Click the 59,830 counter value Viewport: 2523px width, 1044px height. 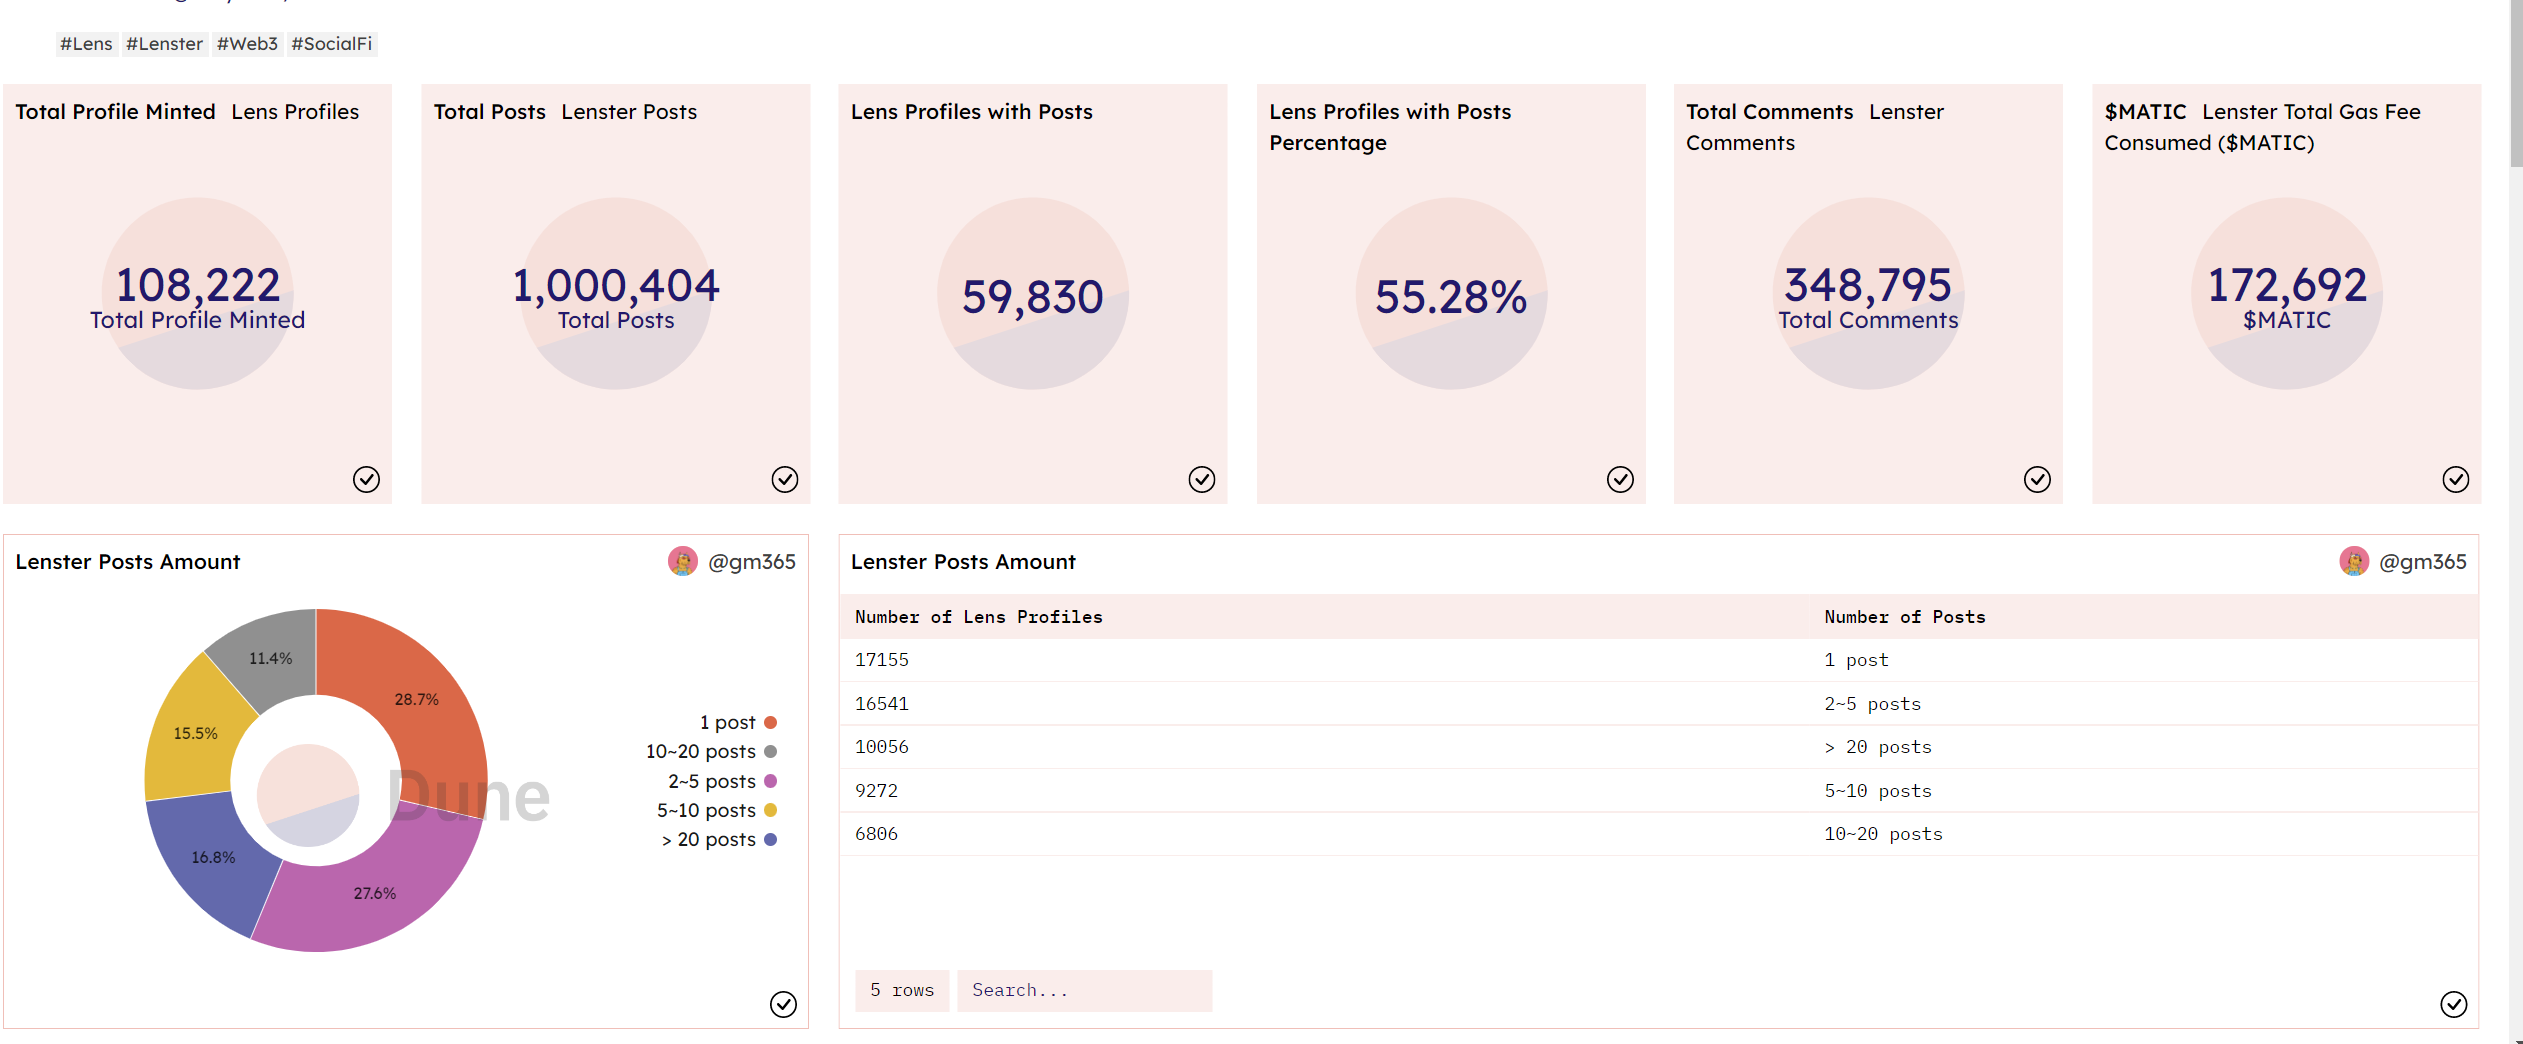(1033, 297)
